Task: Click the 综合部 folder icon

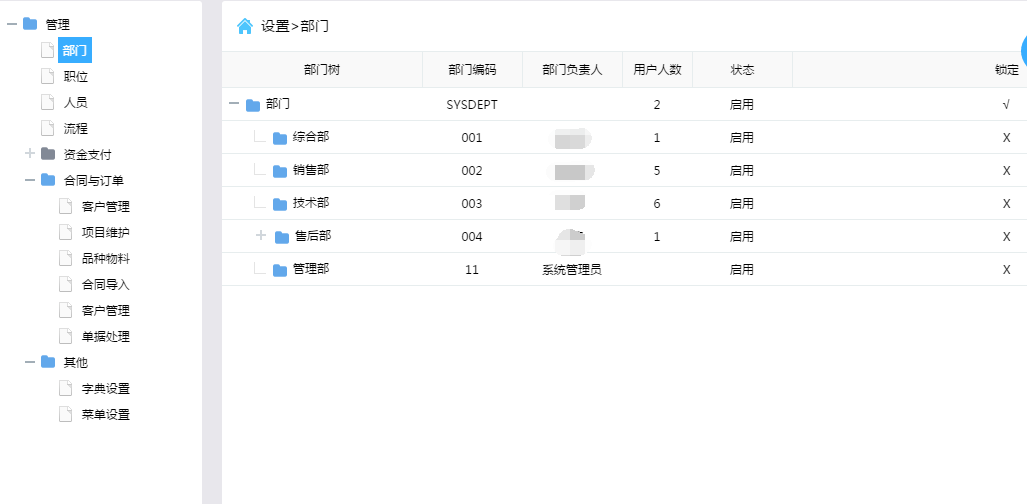Action: (x=280, y=138)
